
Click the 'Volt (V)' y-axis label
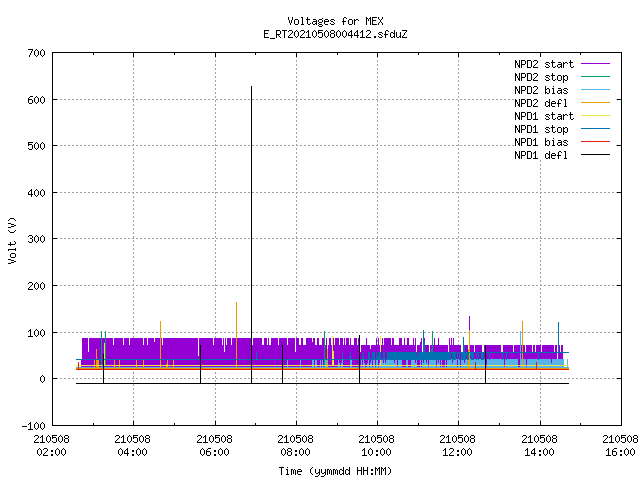point(13,241)
